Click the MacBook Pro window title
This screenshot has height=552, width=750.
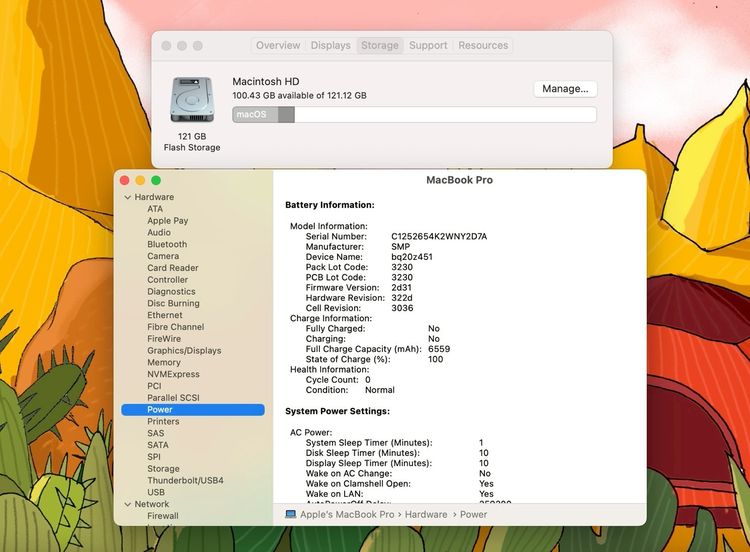tap(459, 180)
